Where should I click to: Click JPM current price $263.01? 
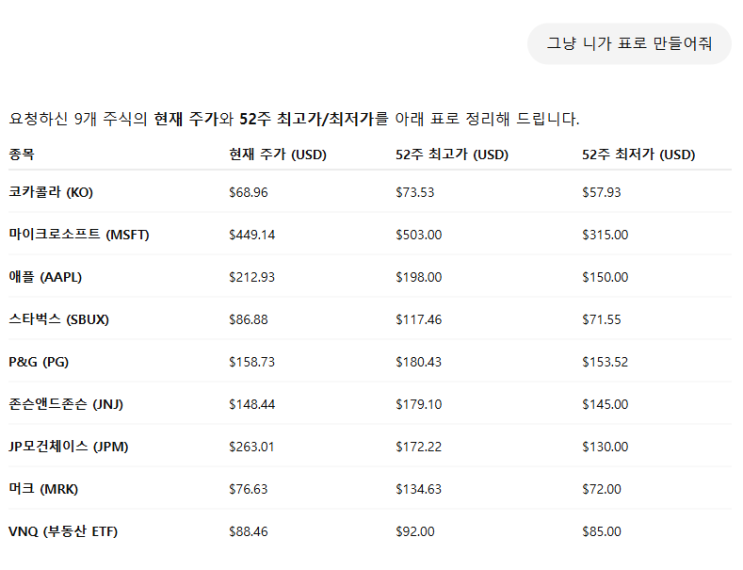tap(252, 447)
